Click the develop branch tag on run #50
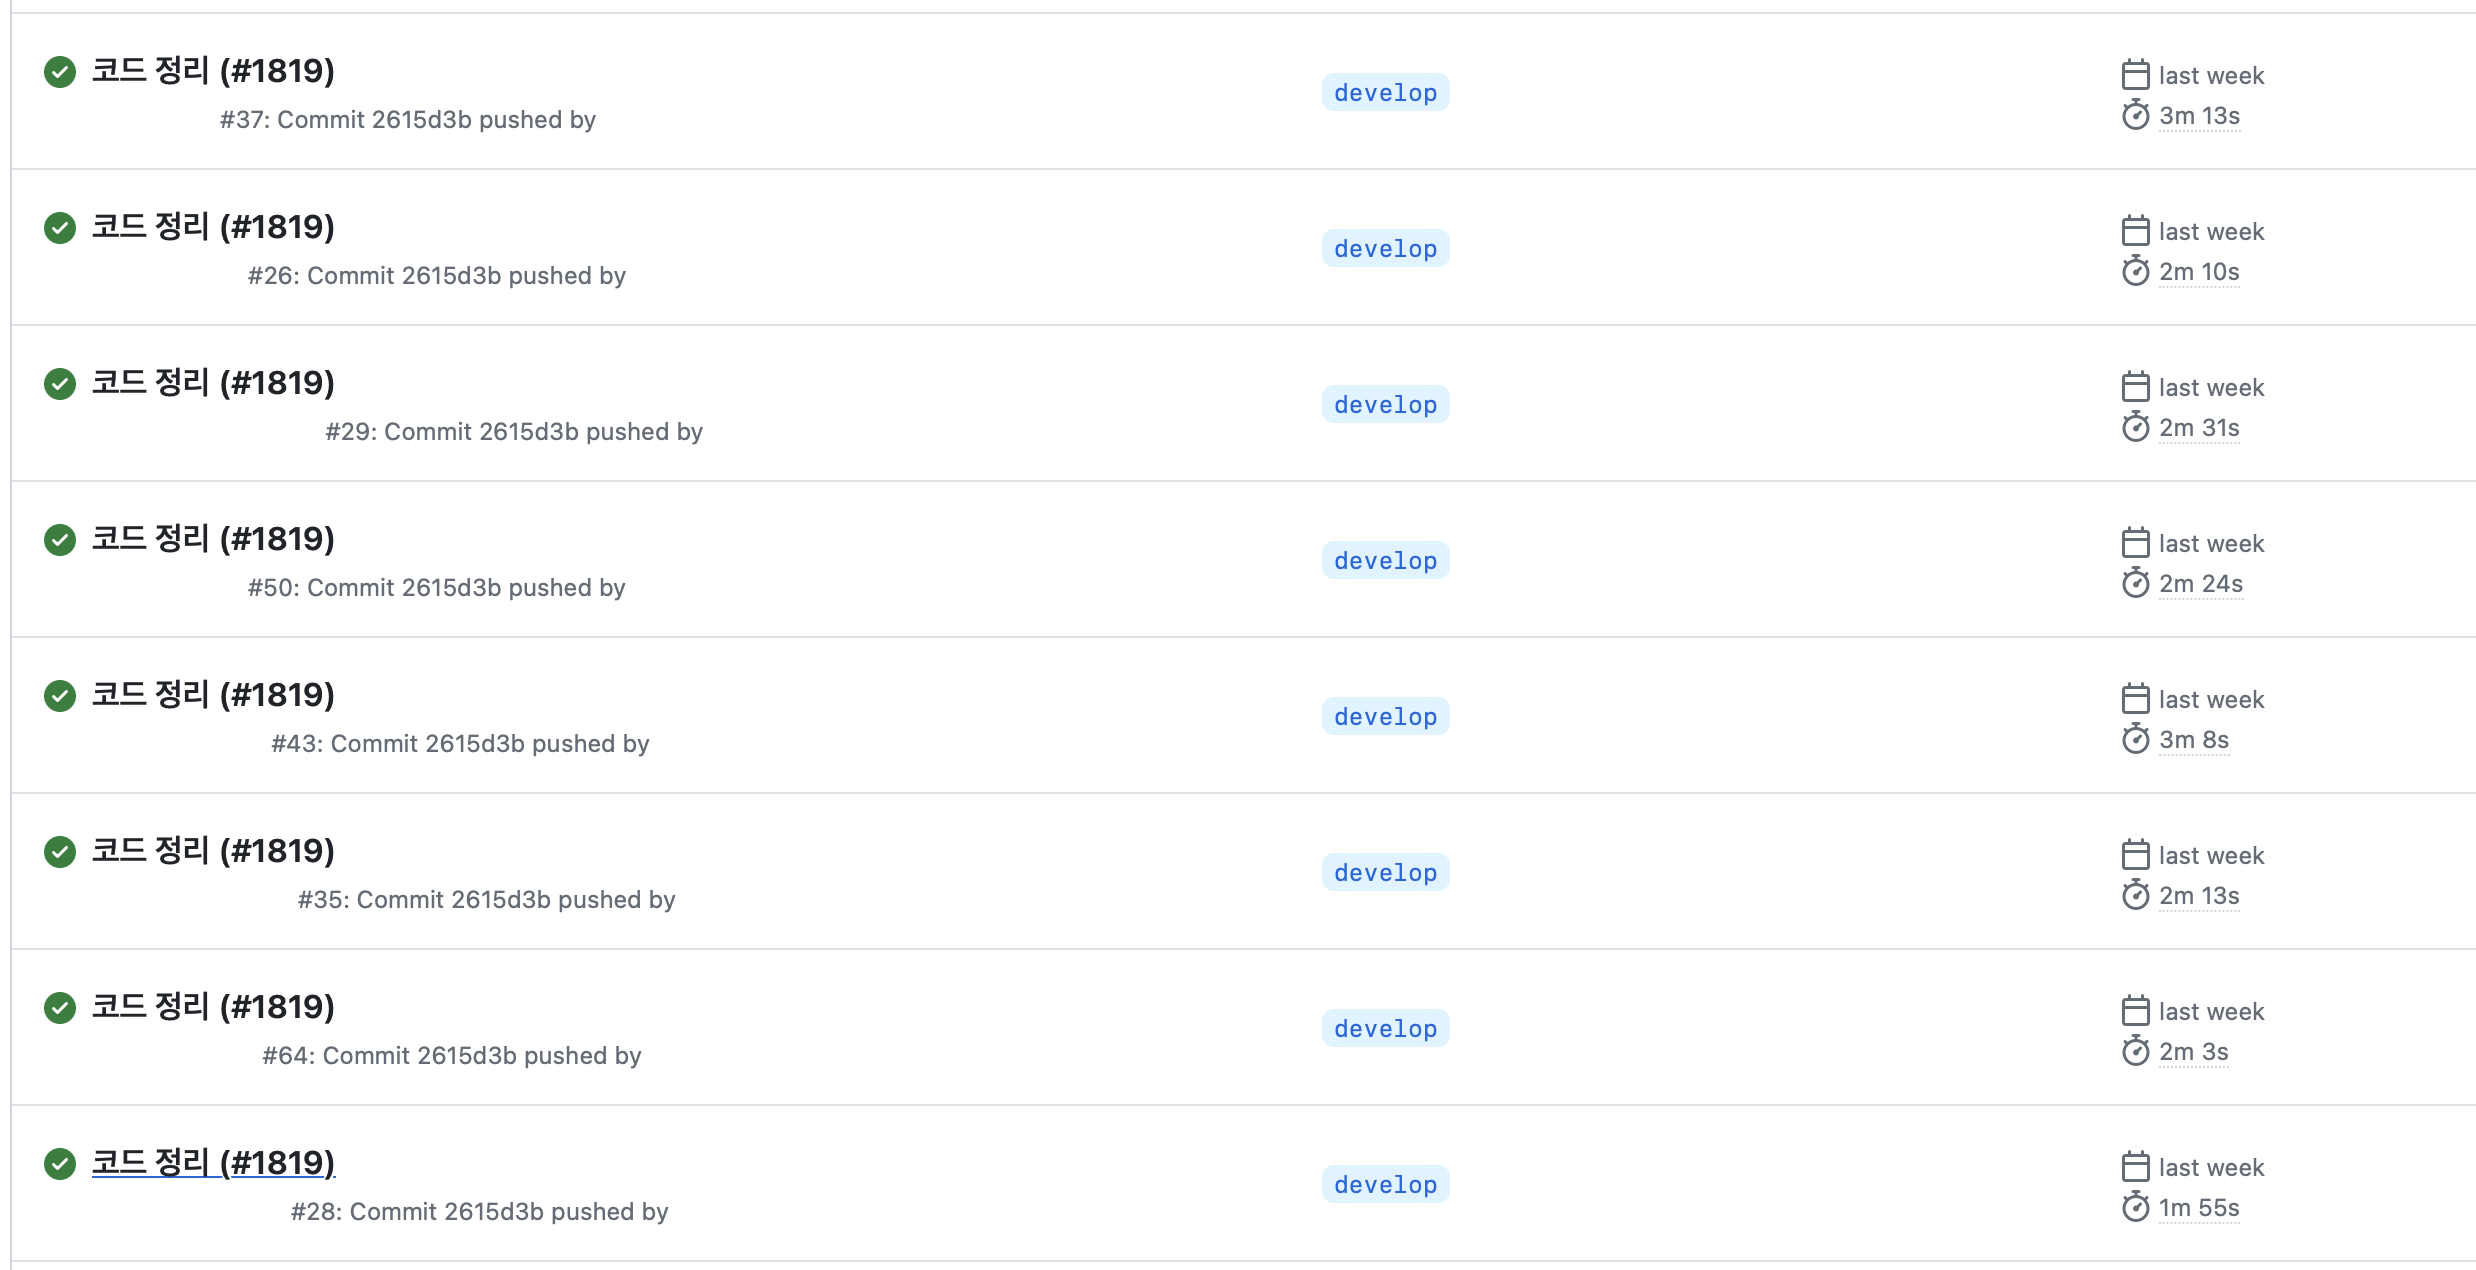Viewport: 2476px width, 1270px height. click(x=1385, y=561)
